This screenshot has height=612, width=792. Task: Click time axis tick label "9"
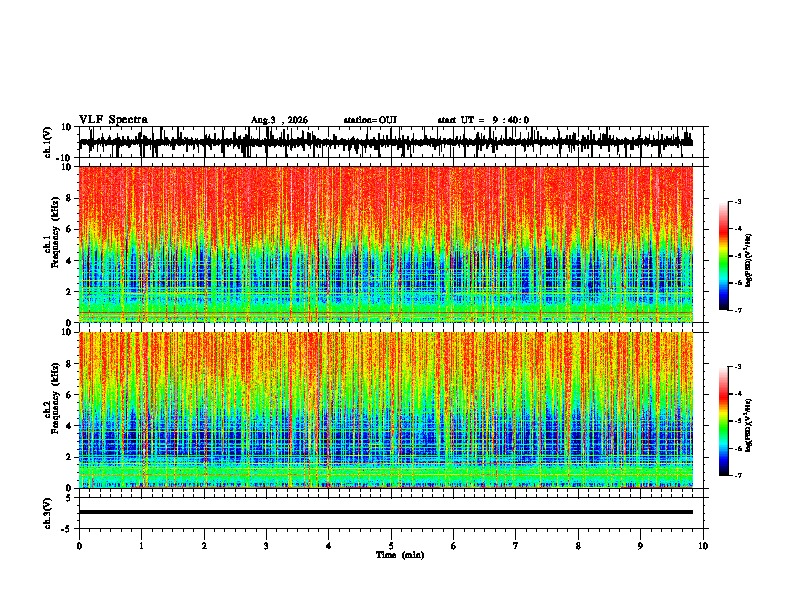click(640, 546)
